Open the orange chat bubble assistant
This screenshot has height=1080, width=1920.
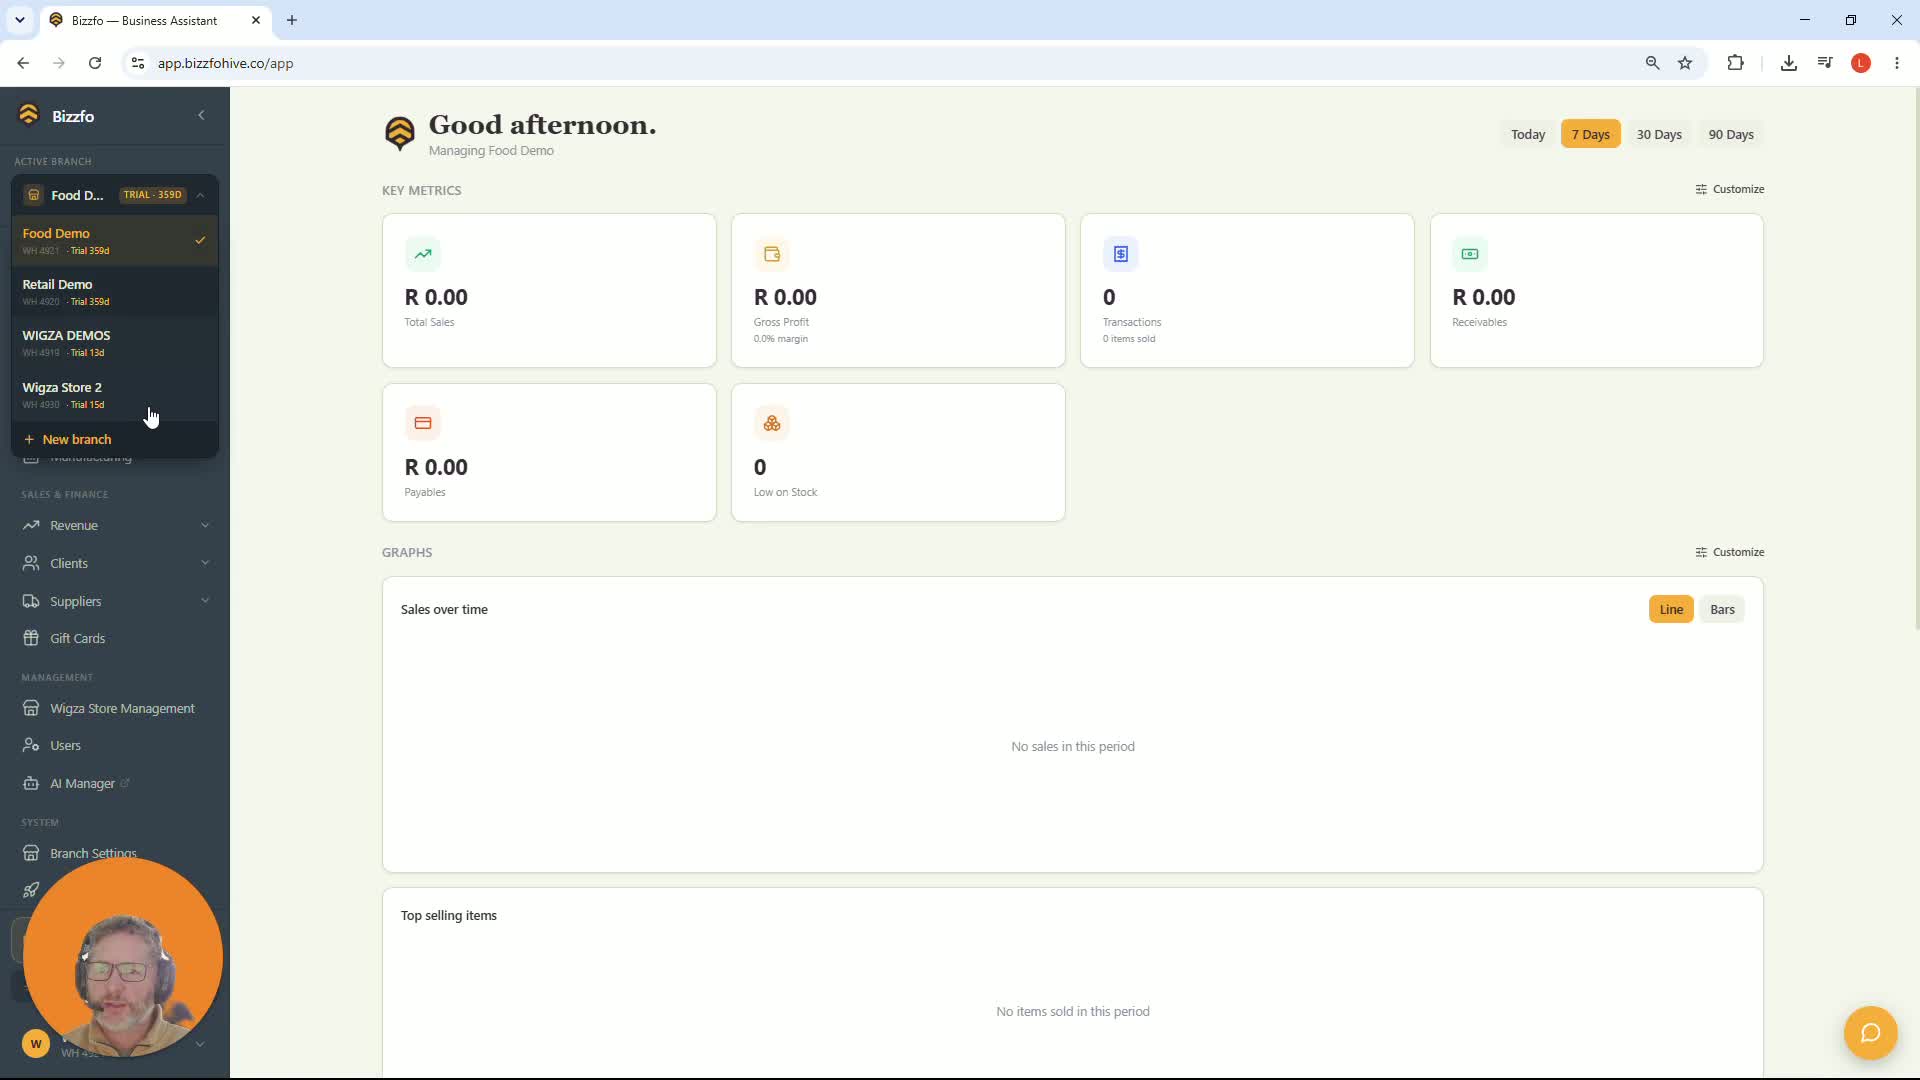[1870, 1033]
